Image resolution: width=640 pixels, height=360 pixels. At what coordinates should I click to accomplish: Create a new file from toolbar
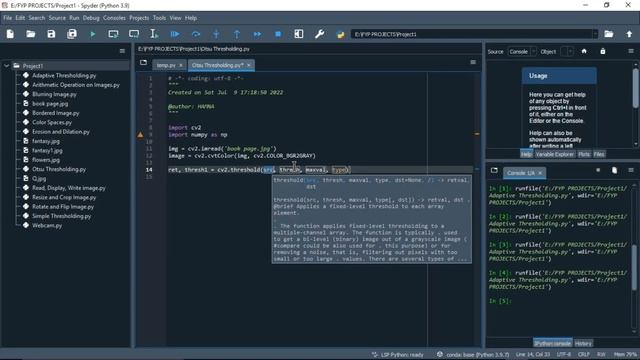pos(10,34)
